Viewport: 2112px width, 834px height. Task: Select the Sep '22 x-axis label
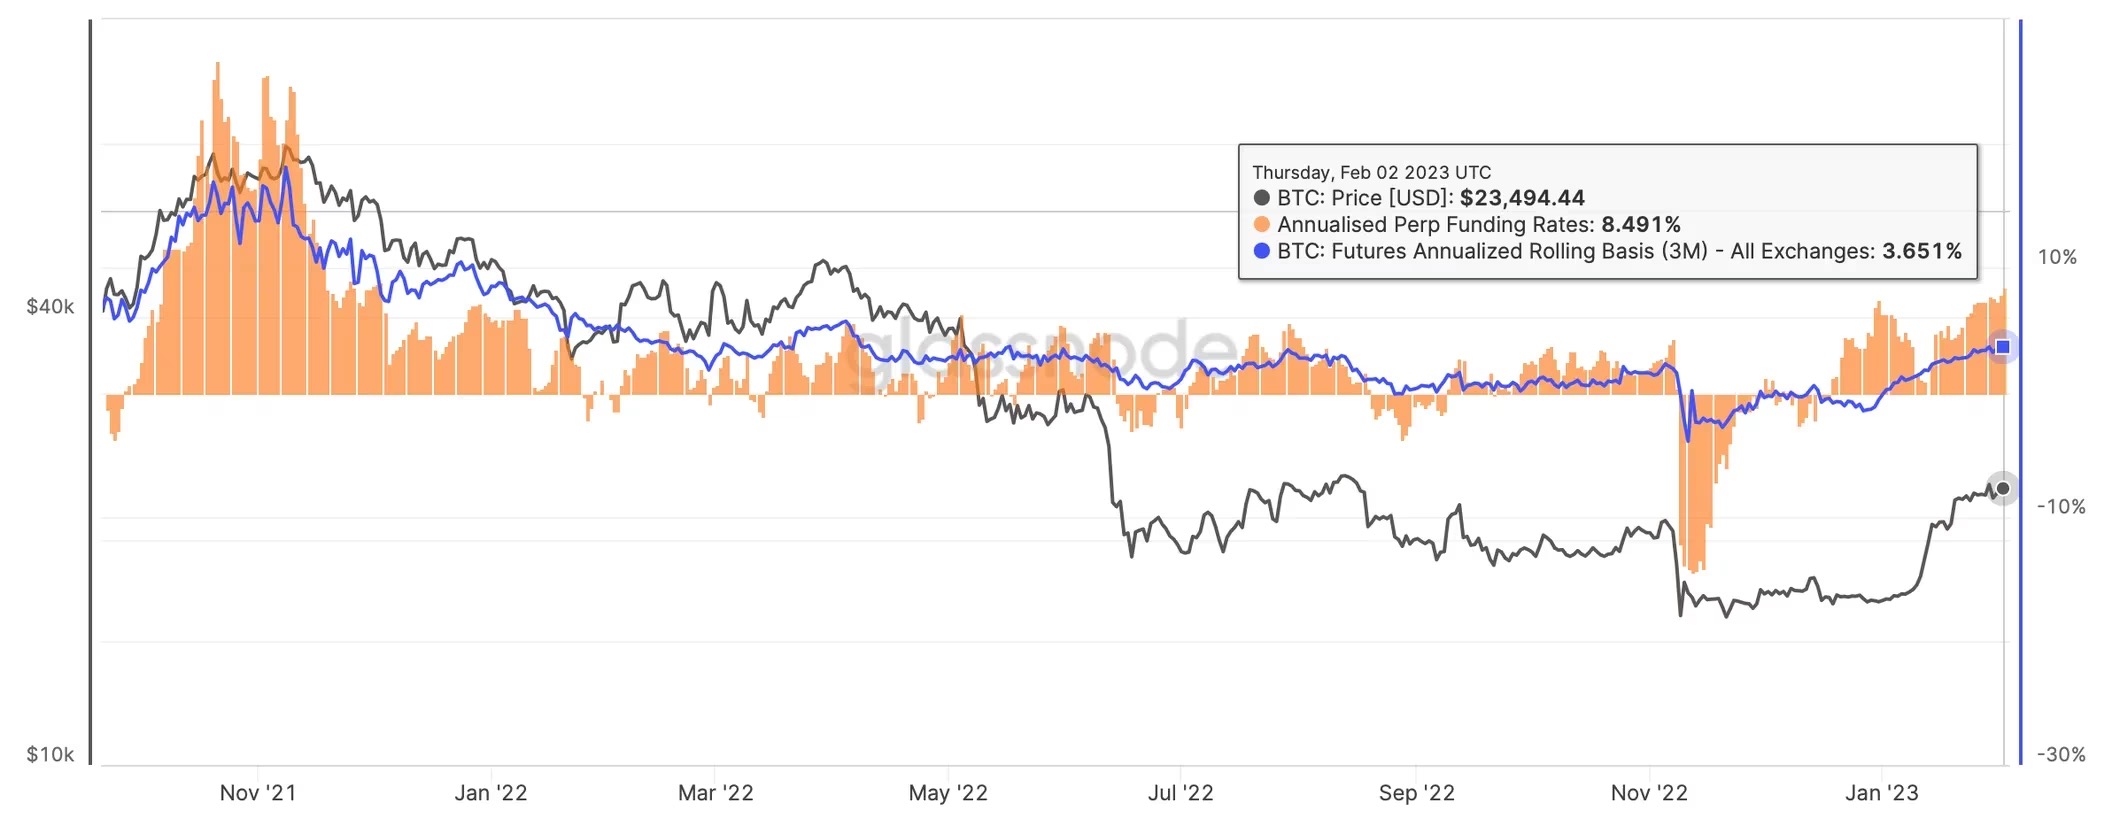pos(1417,793)
